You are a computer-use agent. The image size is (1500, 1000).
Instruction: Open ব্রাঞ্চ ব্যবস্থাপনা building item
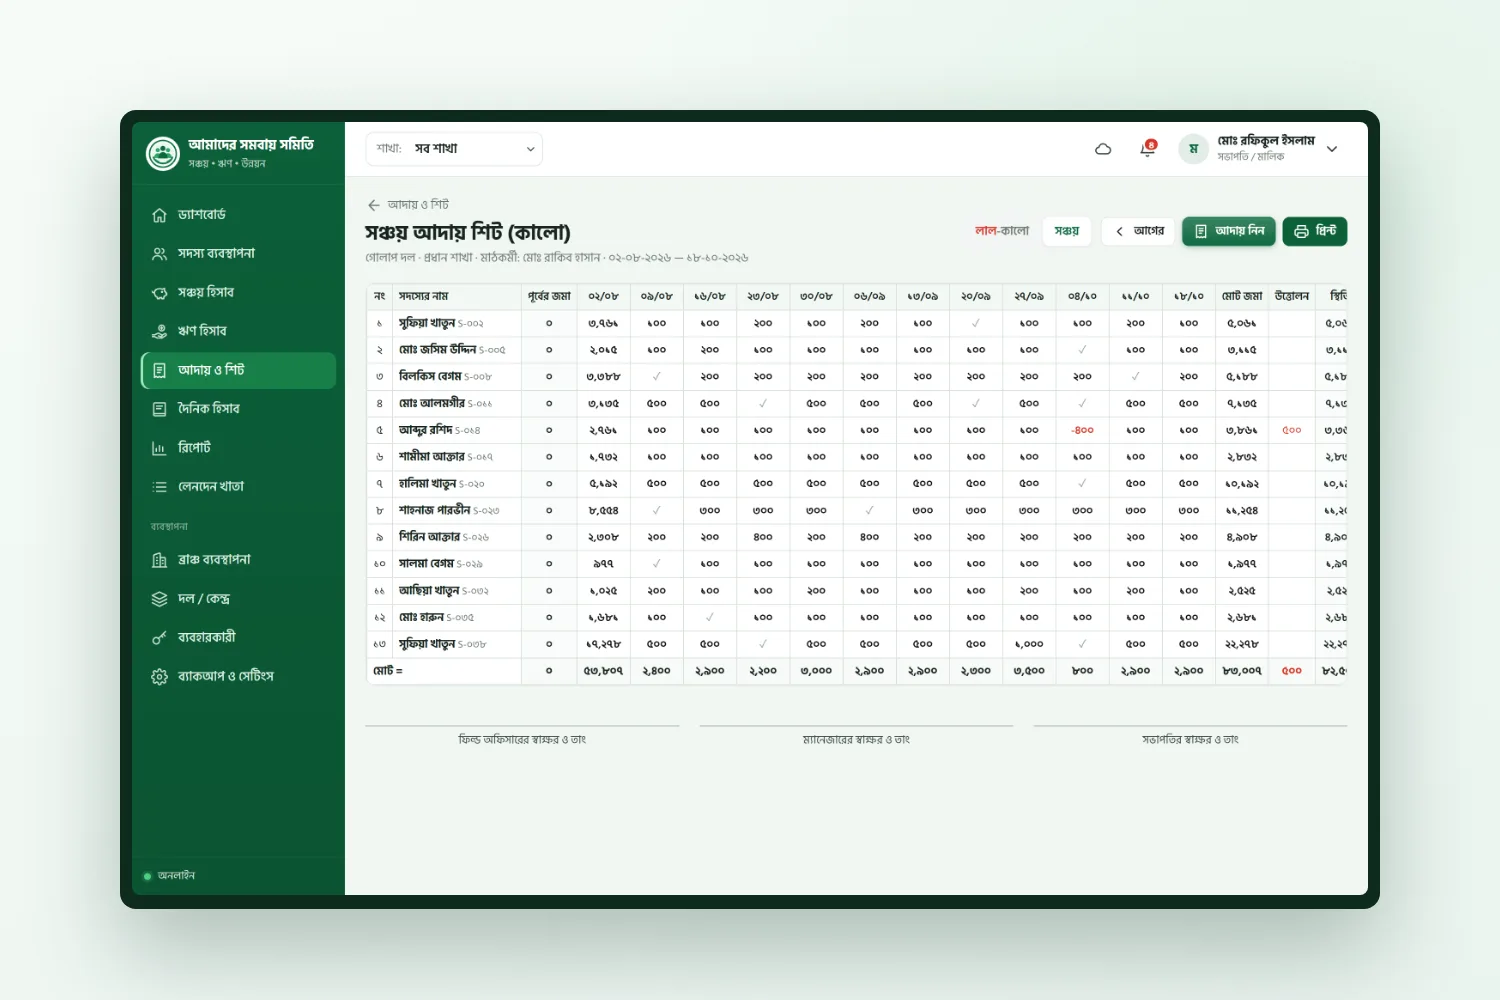[x=238, y=560]
